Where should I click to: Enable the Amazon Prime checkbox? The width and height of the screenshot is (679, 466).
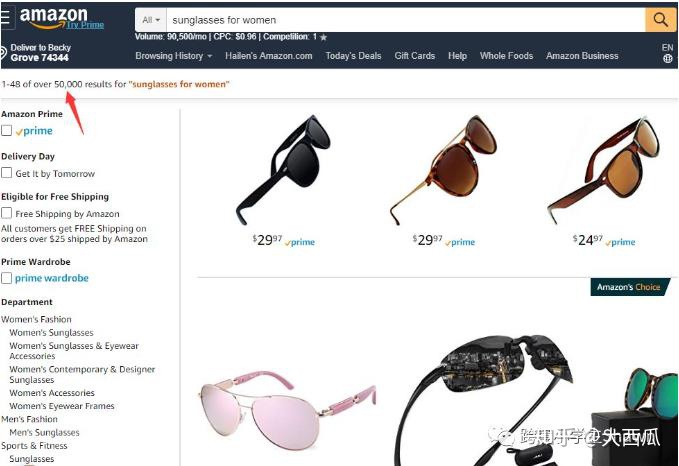click(6, 130)
